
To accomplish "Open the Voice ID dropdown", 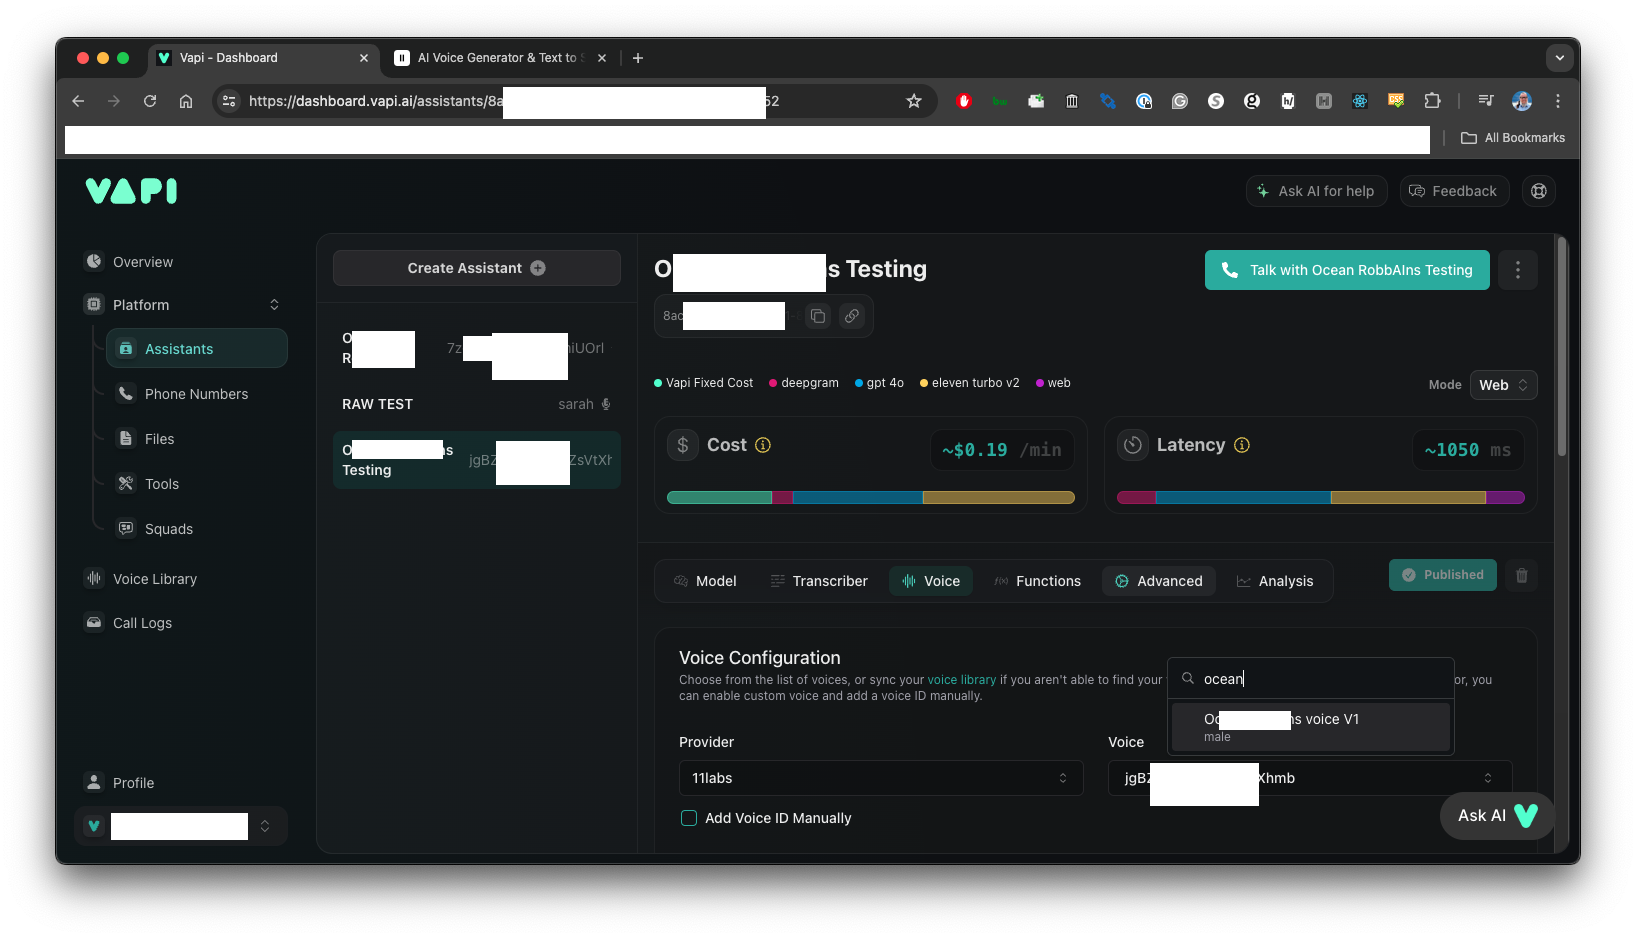I will (x=1310, y=778).
